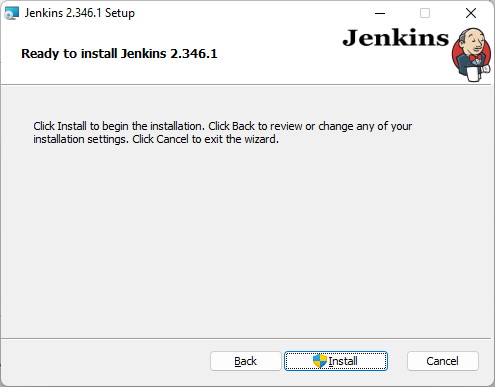Open the installer icon system menu
The width and height of the screenshot is (495, 387).
pyautogui.click(x=11, y=13)
